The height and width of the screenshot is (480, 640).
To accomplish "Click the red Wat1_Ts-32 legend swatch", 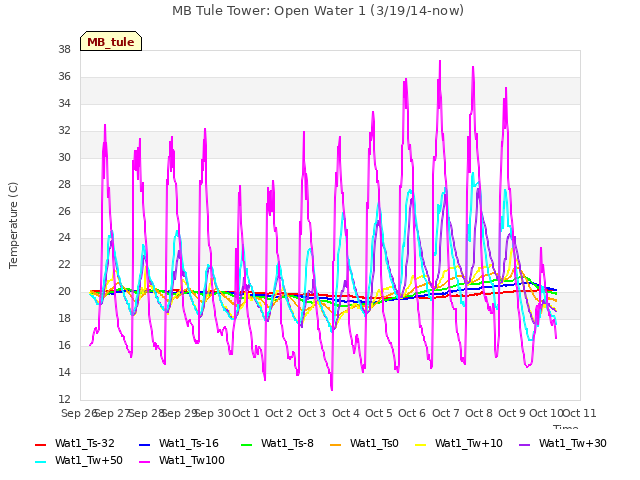I will coord(41,444).
